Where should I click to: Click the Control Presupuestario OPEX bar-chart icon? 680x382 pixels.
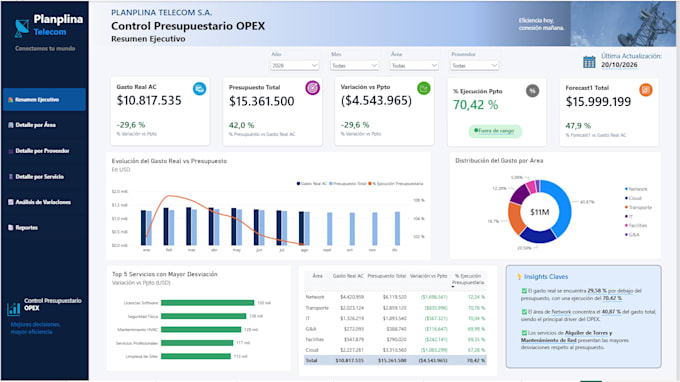coord(14,308)
